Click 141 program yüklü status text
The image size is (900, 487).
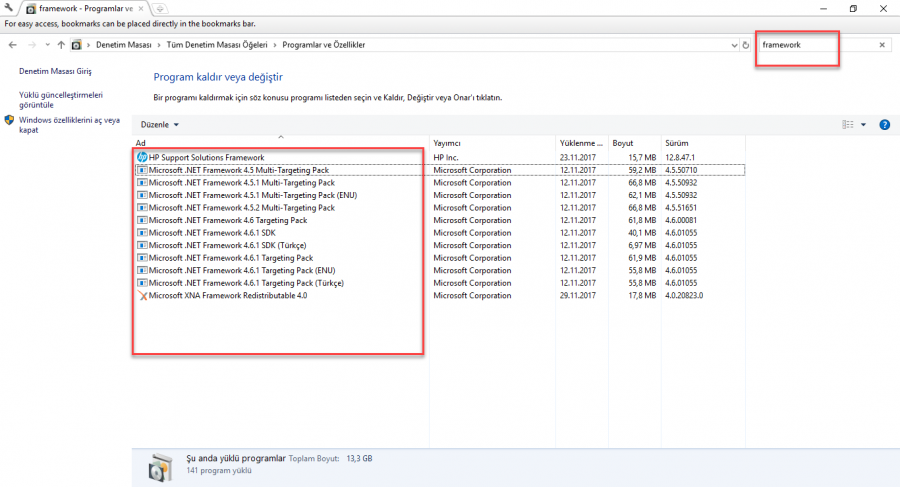tap(219, 470)
